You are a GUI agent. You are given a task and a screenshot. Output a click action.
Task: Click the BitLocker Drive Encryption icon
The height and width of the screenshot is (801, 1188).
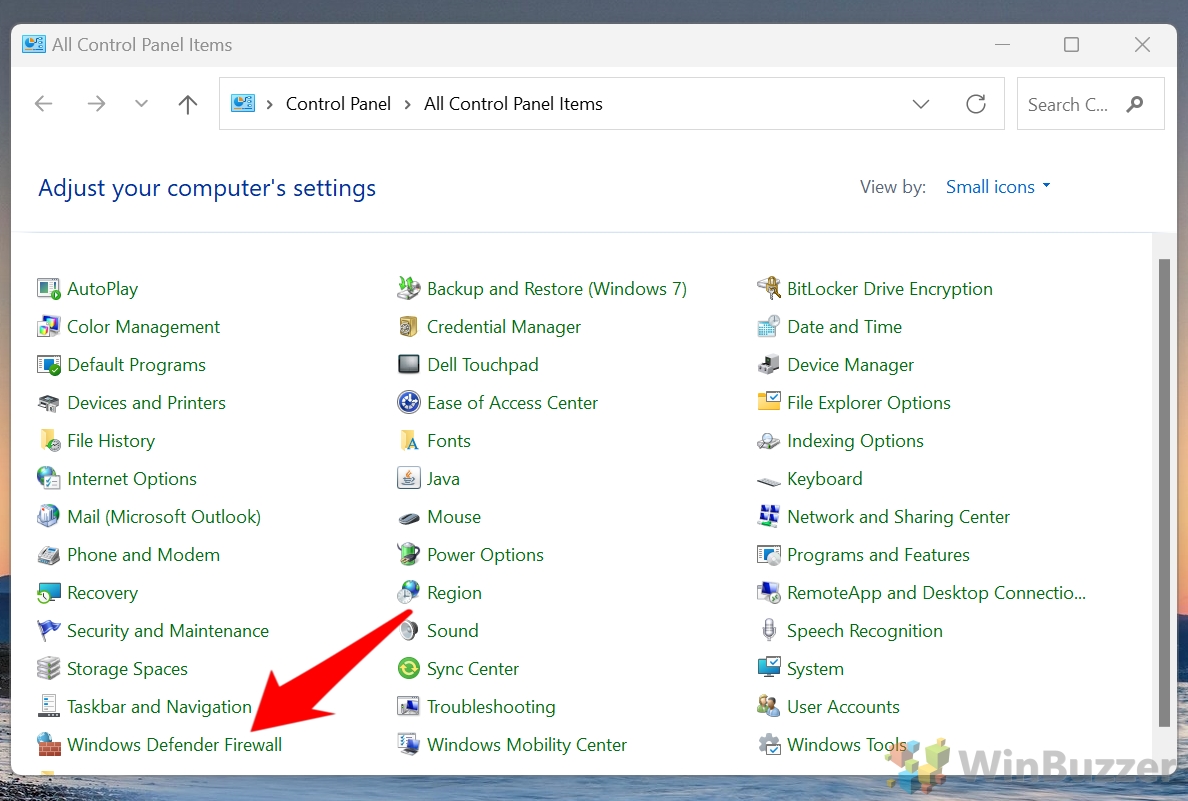tap(768, 289)
